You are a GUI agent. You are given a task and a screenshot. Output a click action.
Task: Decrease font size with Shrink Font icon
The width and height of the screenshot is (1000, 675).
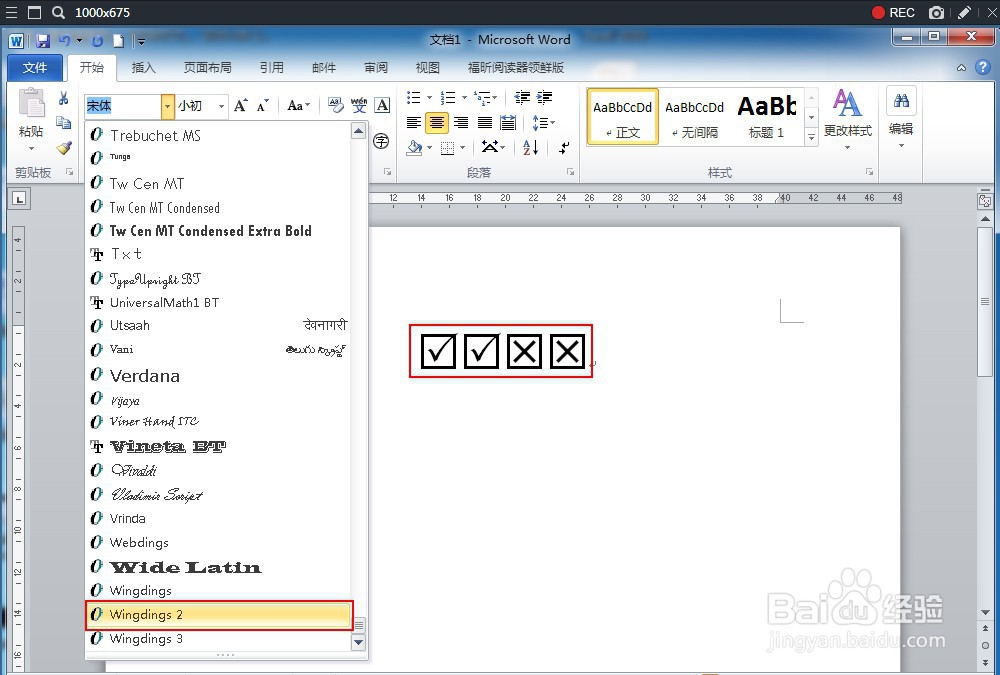(x=262, y=105)
